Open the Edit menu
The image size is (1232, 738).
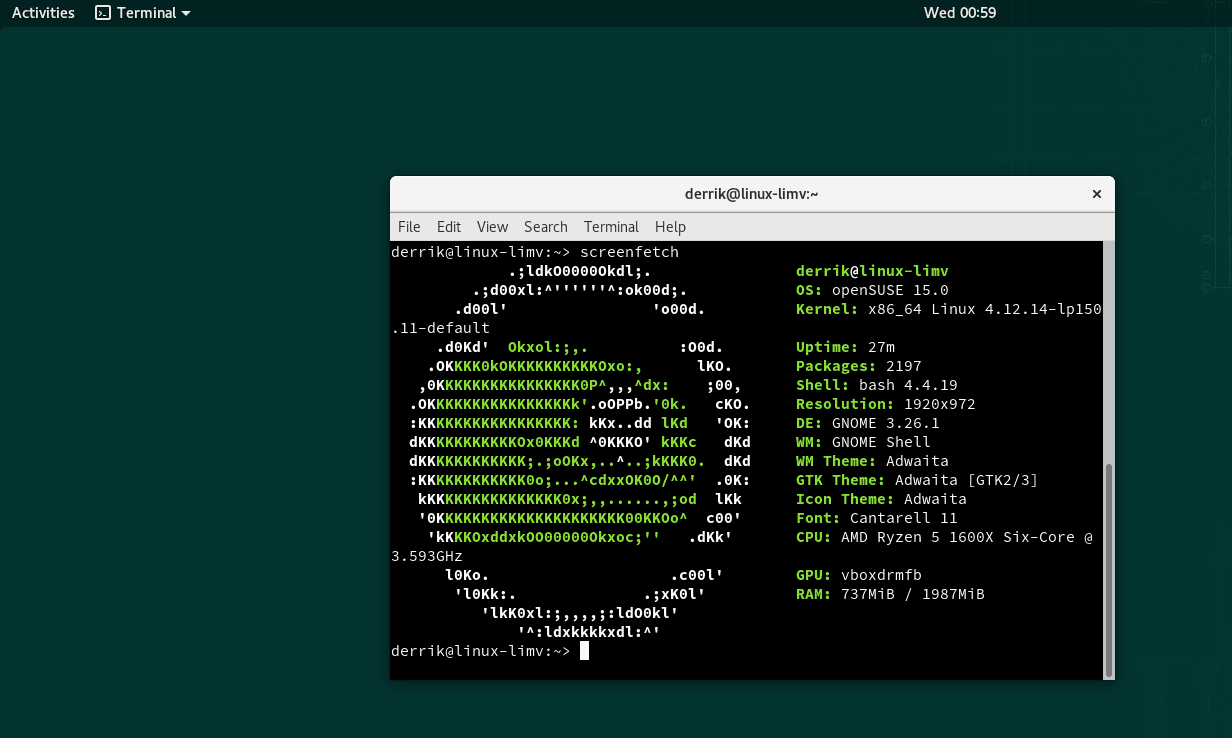point(449,227)
